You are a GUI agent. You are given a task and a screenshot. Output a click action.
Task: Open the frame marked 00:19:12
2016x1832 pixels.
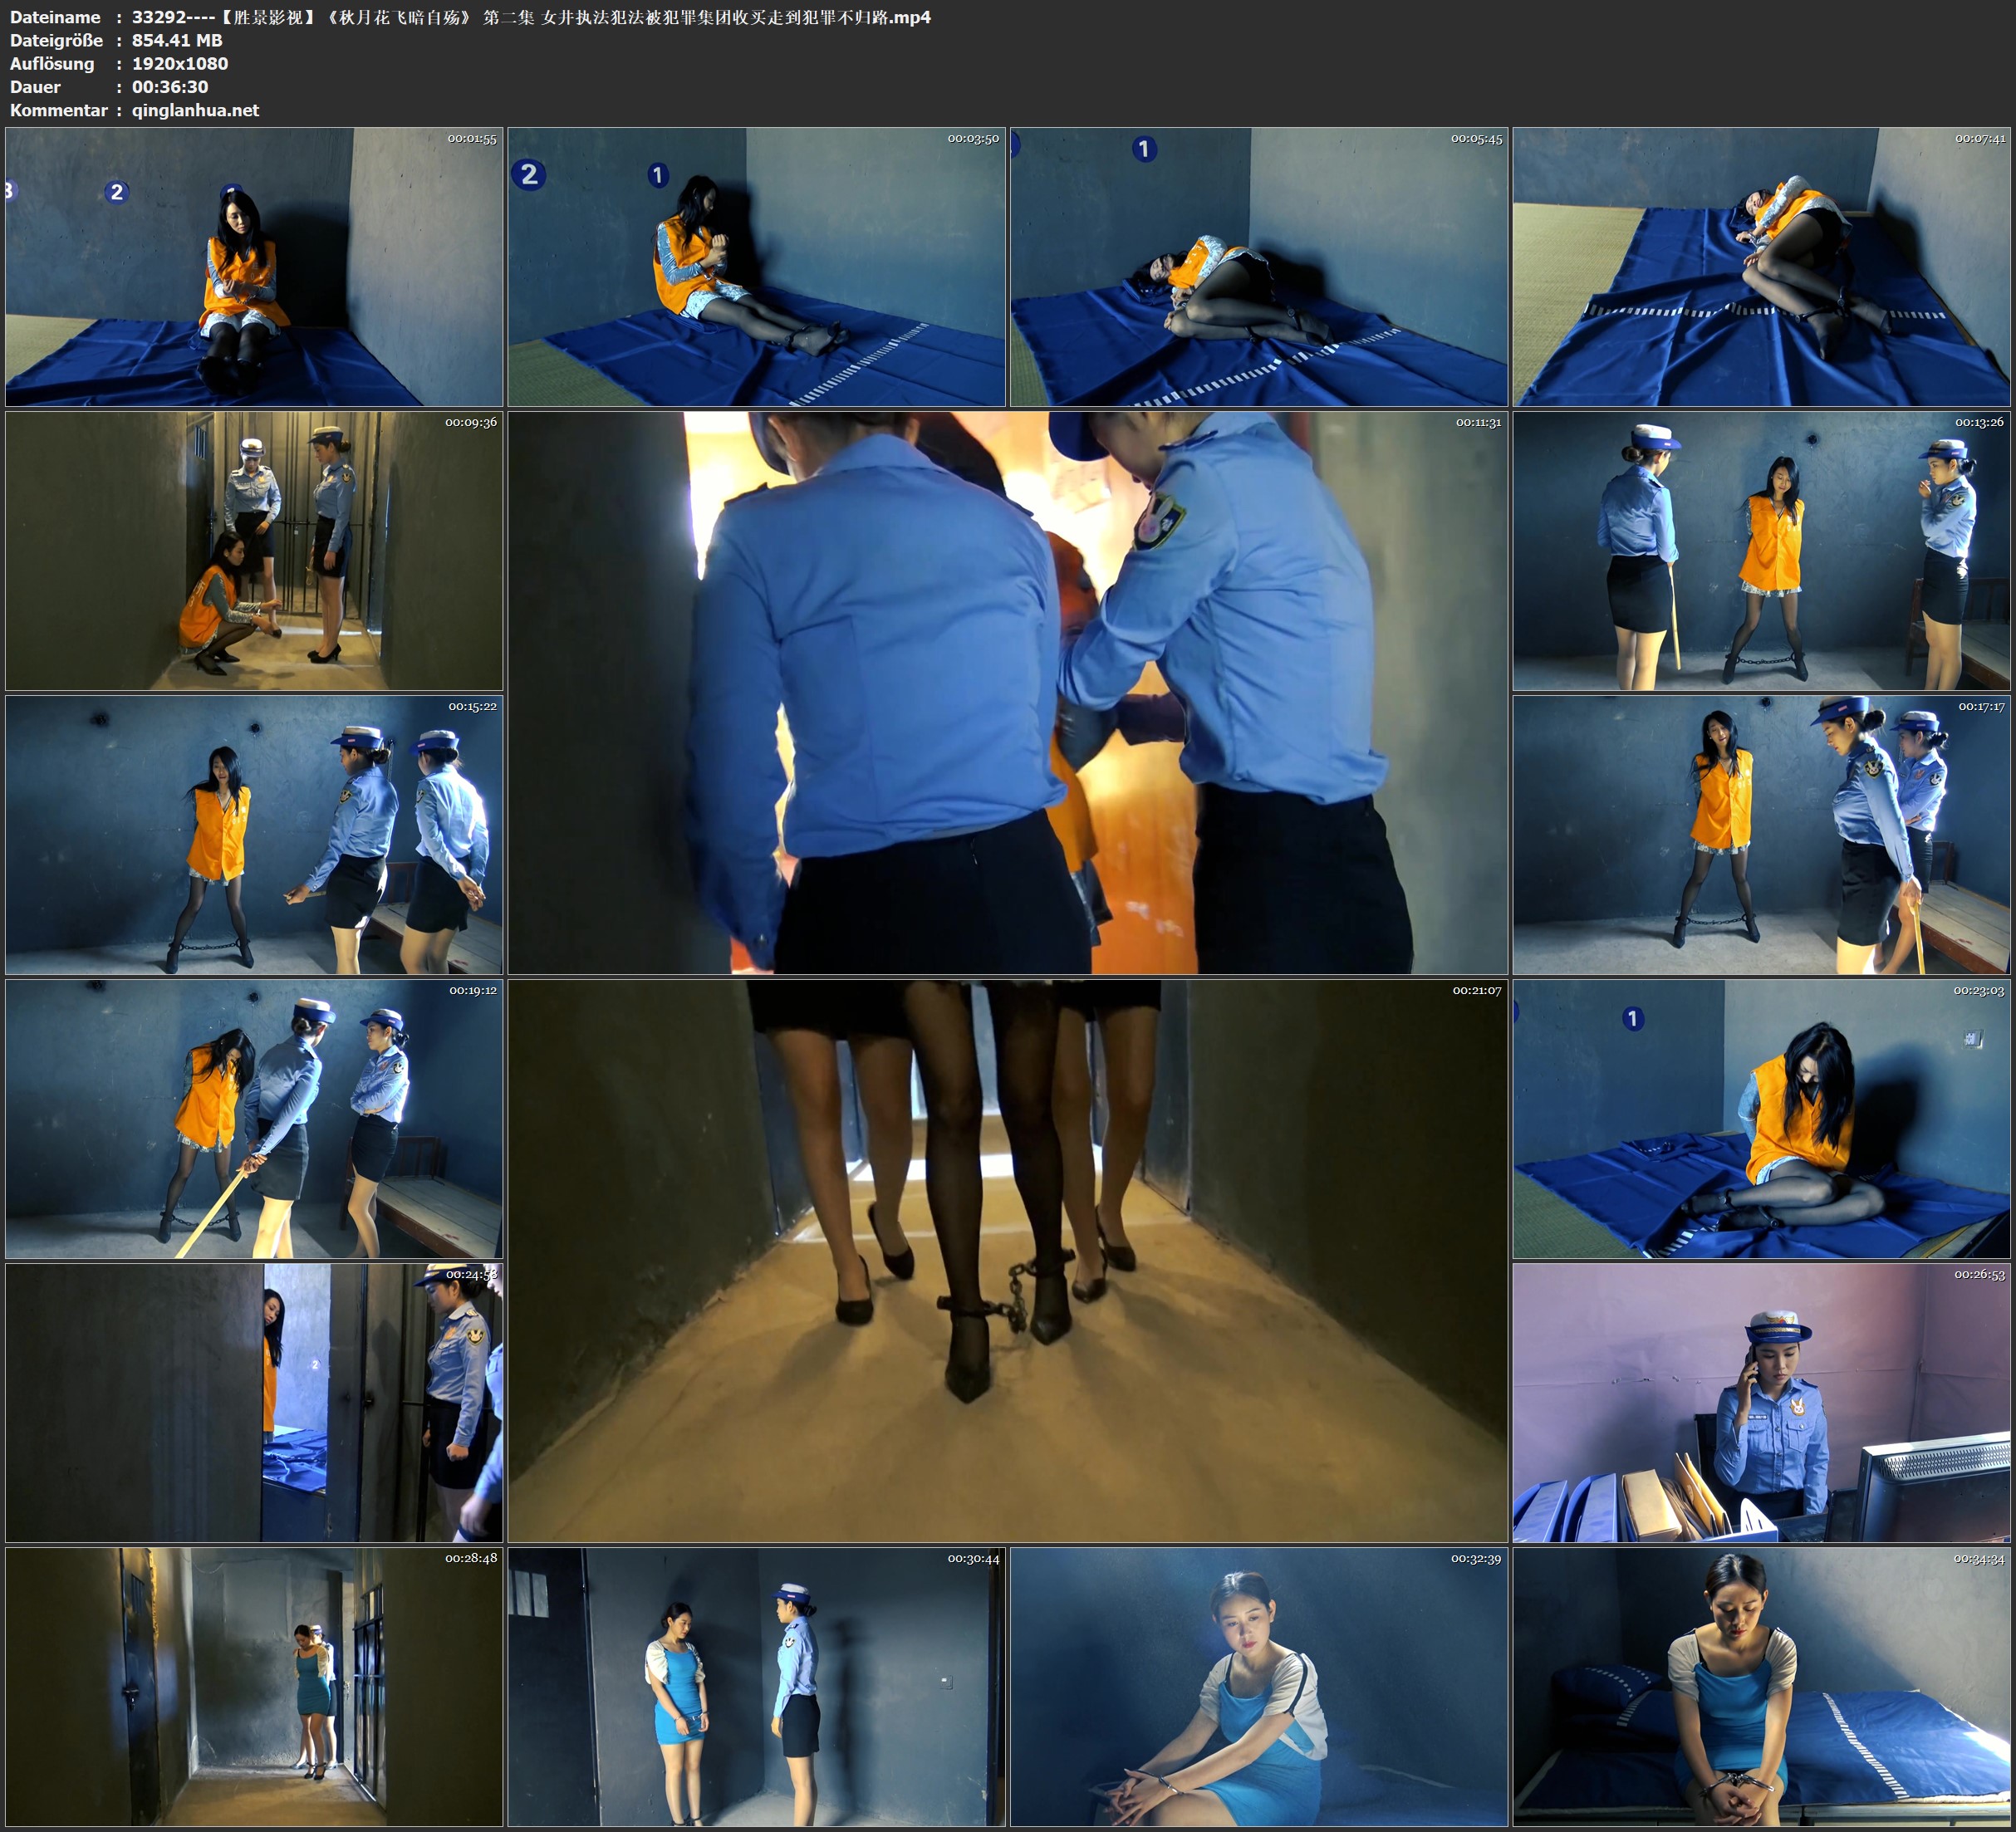[254, 1118]
